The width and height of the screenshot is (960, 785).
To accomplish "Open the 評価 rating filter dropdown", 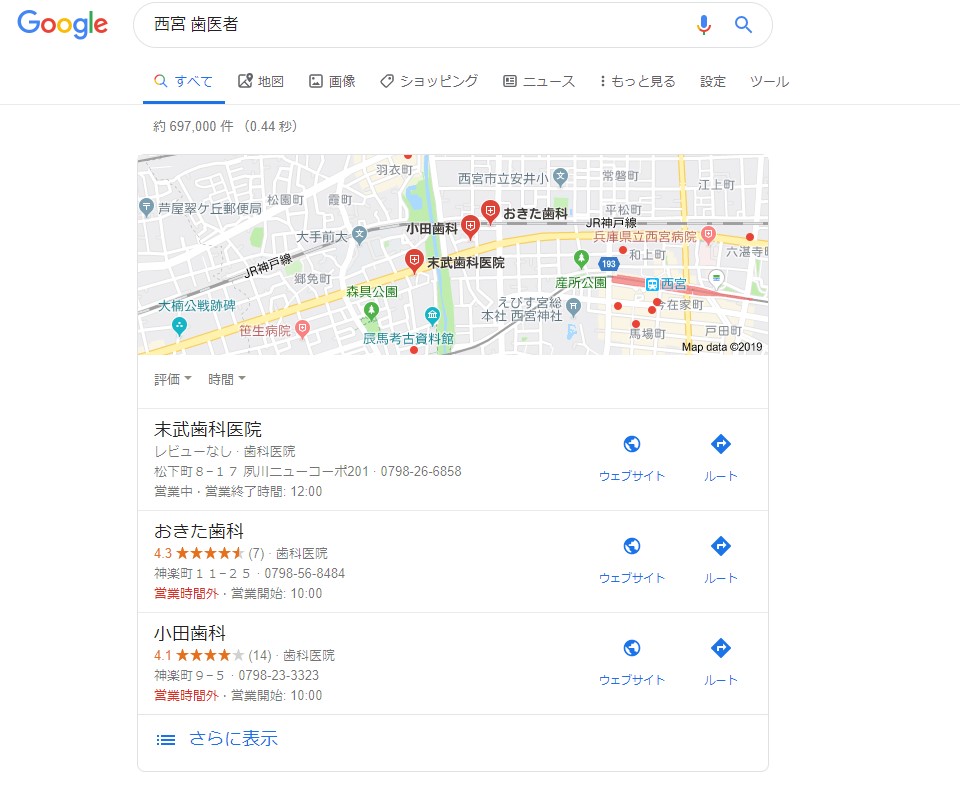I will pos(173,380).
